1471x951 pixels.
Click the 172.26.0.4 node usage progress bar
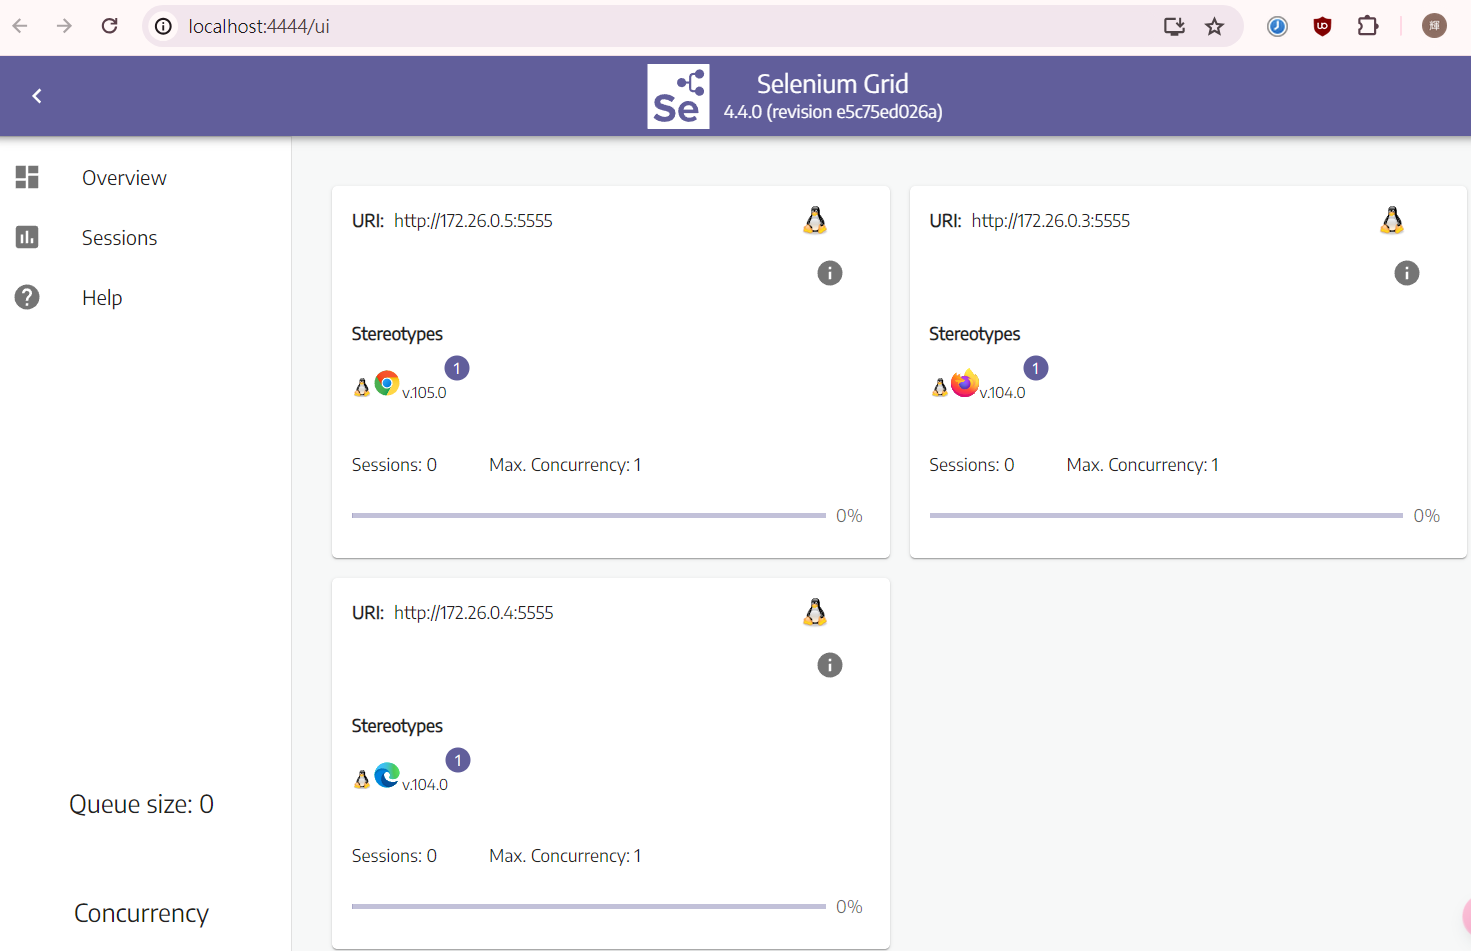tap(588, 907)
